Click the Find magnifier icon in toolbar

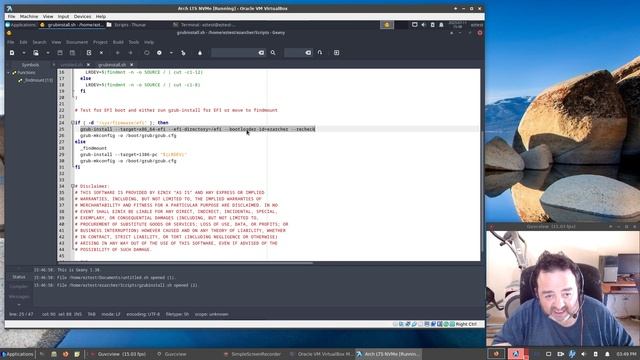[x=273, y=53]
